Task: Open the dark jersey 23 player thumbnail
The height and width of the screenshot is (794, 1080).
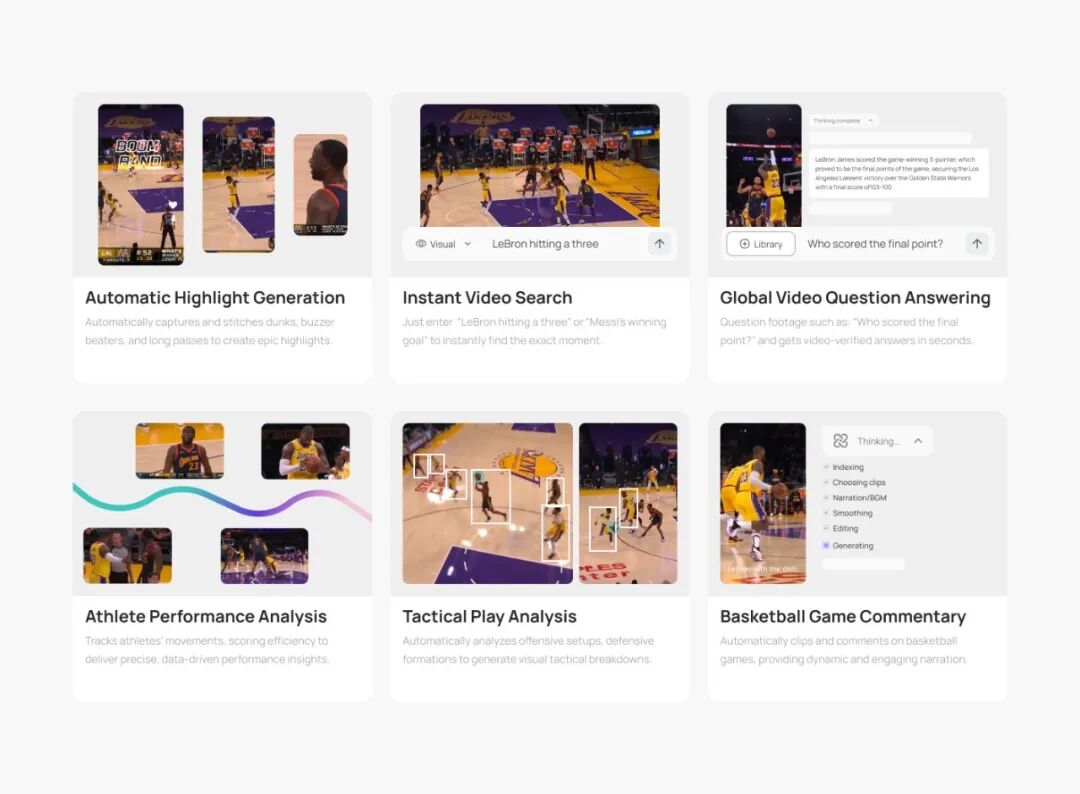Action: click(180, 450)
